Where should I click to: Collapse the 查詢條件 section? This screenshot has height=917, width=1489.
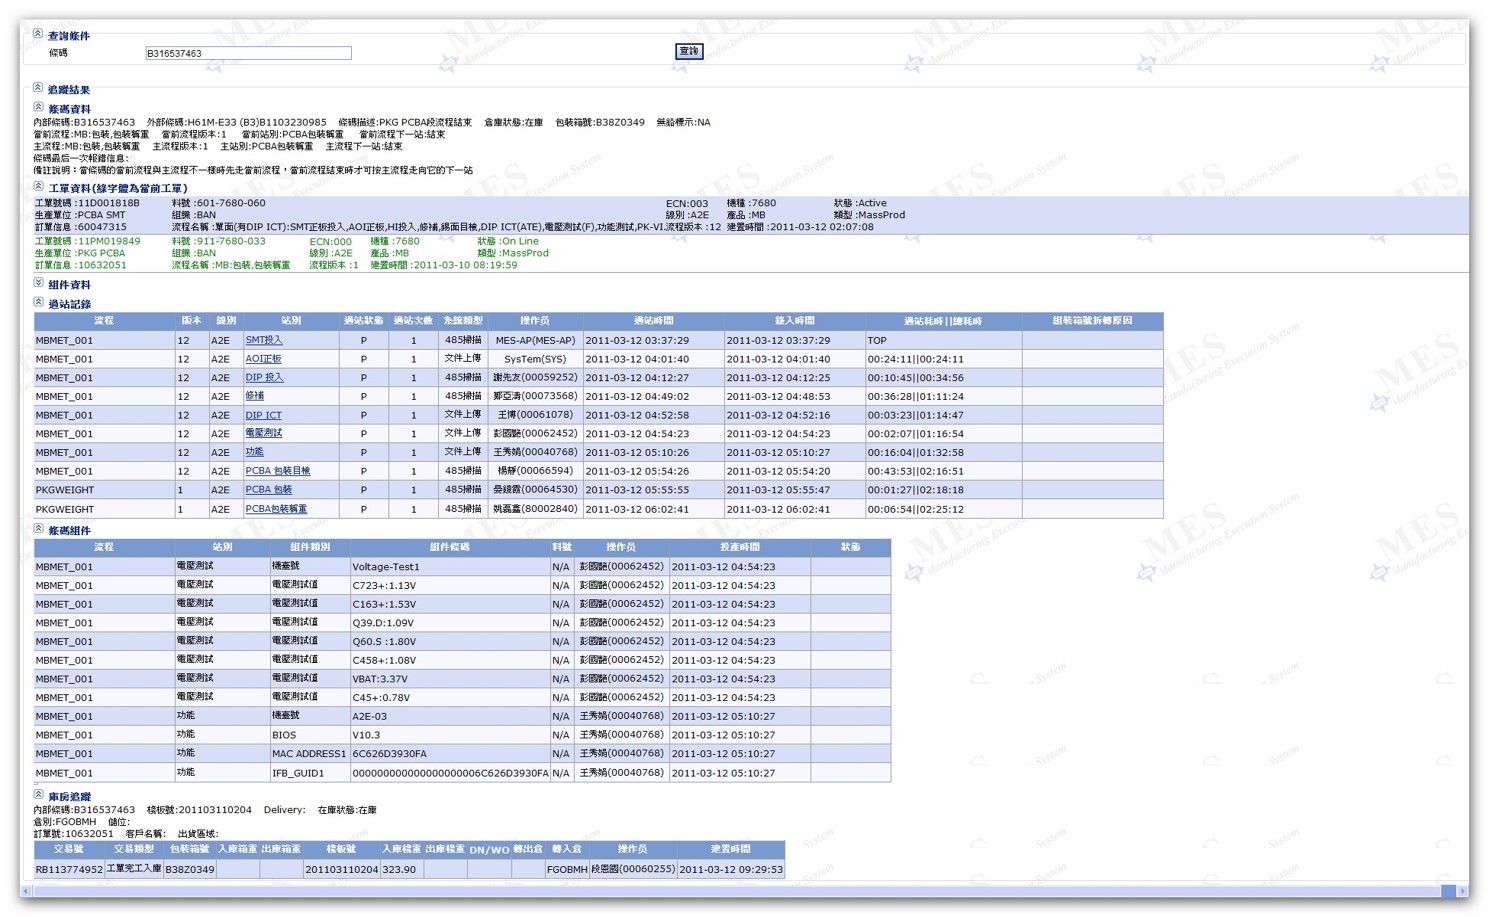click(38, 34)
